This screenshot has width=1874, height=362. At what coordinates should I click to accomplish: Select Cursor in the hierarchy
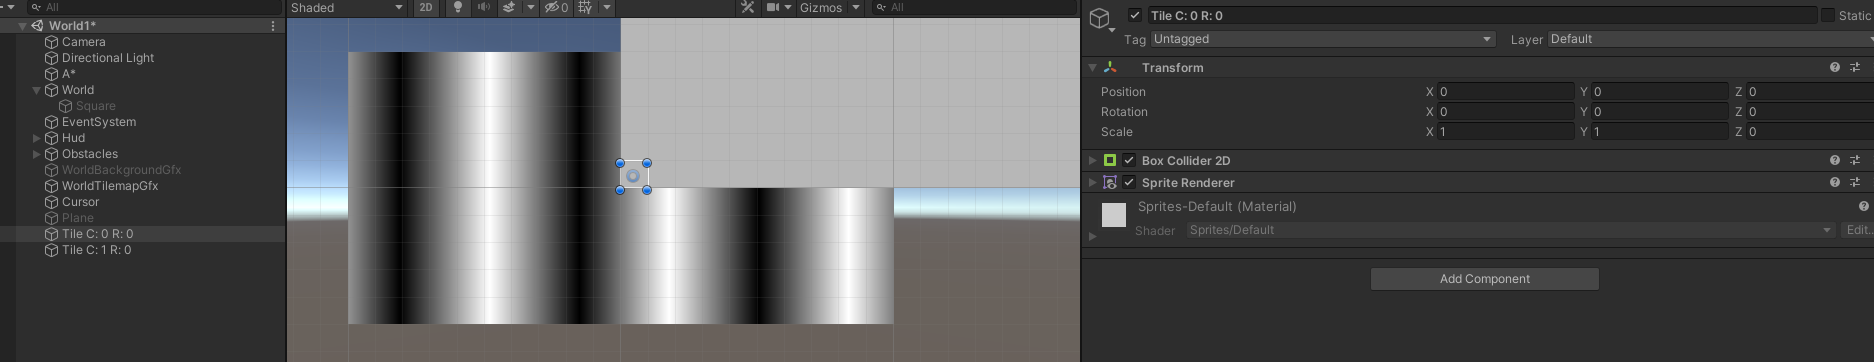80,202
